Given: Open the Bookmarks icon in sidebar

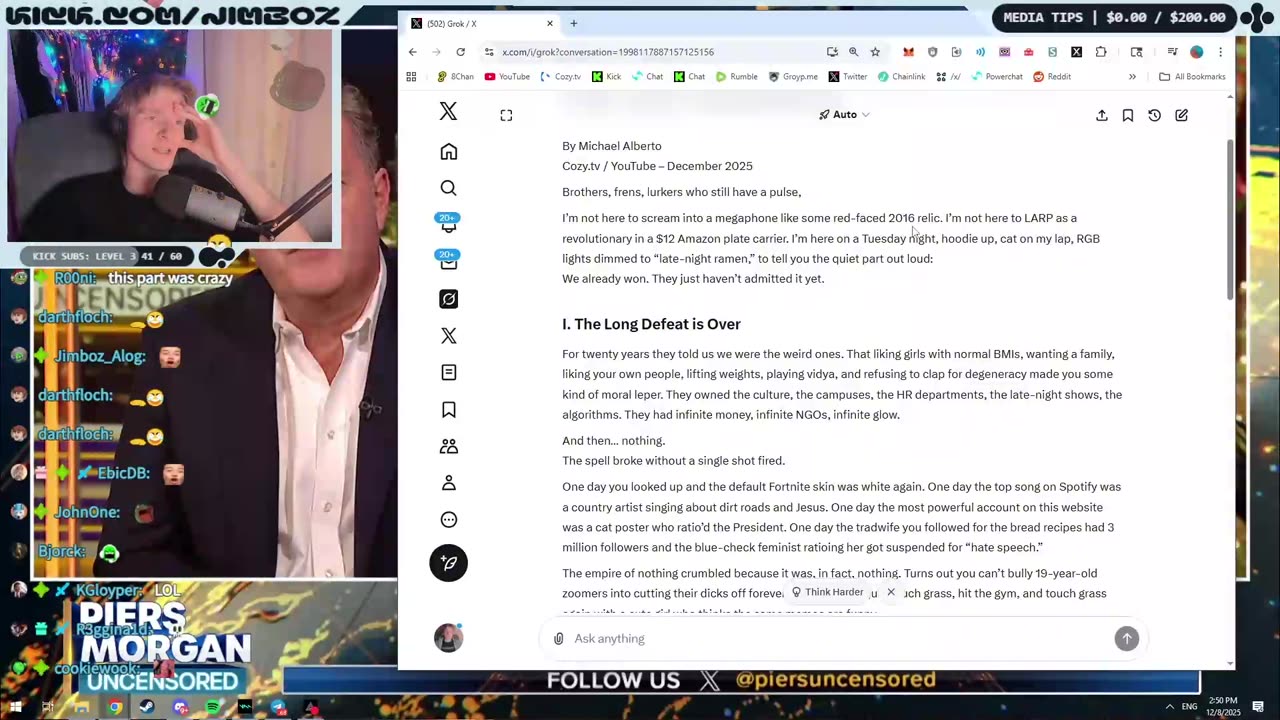Looking at the screenshot, I should click(448, 409).
